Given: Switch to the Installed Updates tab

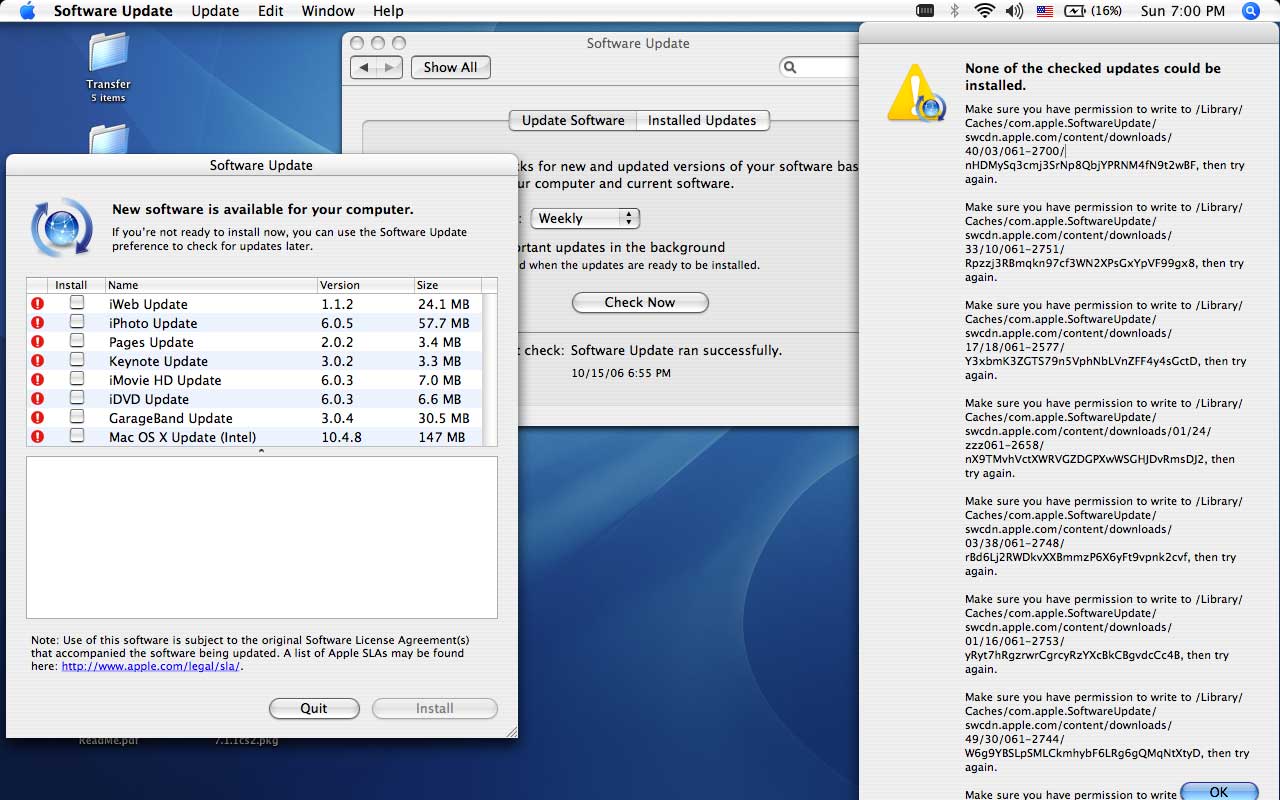Looking at the screenshot, I should point(702,120).
